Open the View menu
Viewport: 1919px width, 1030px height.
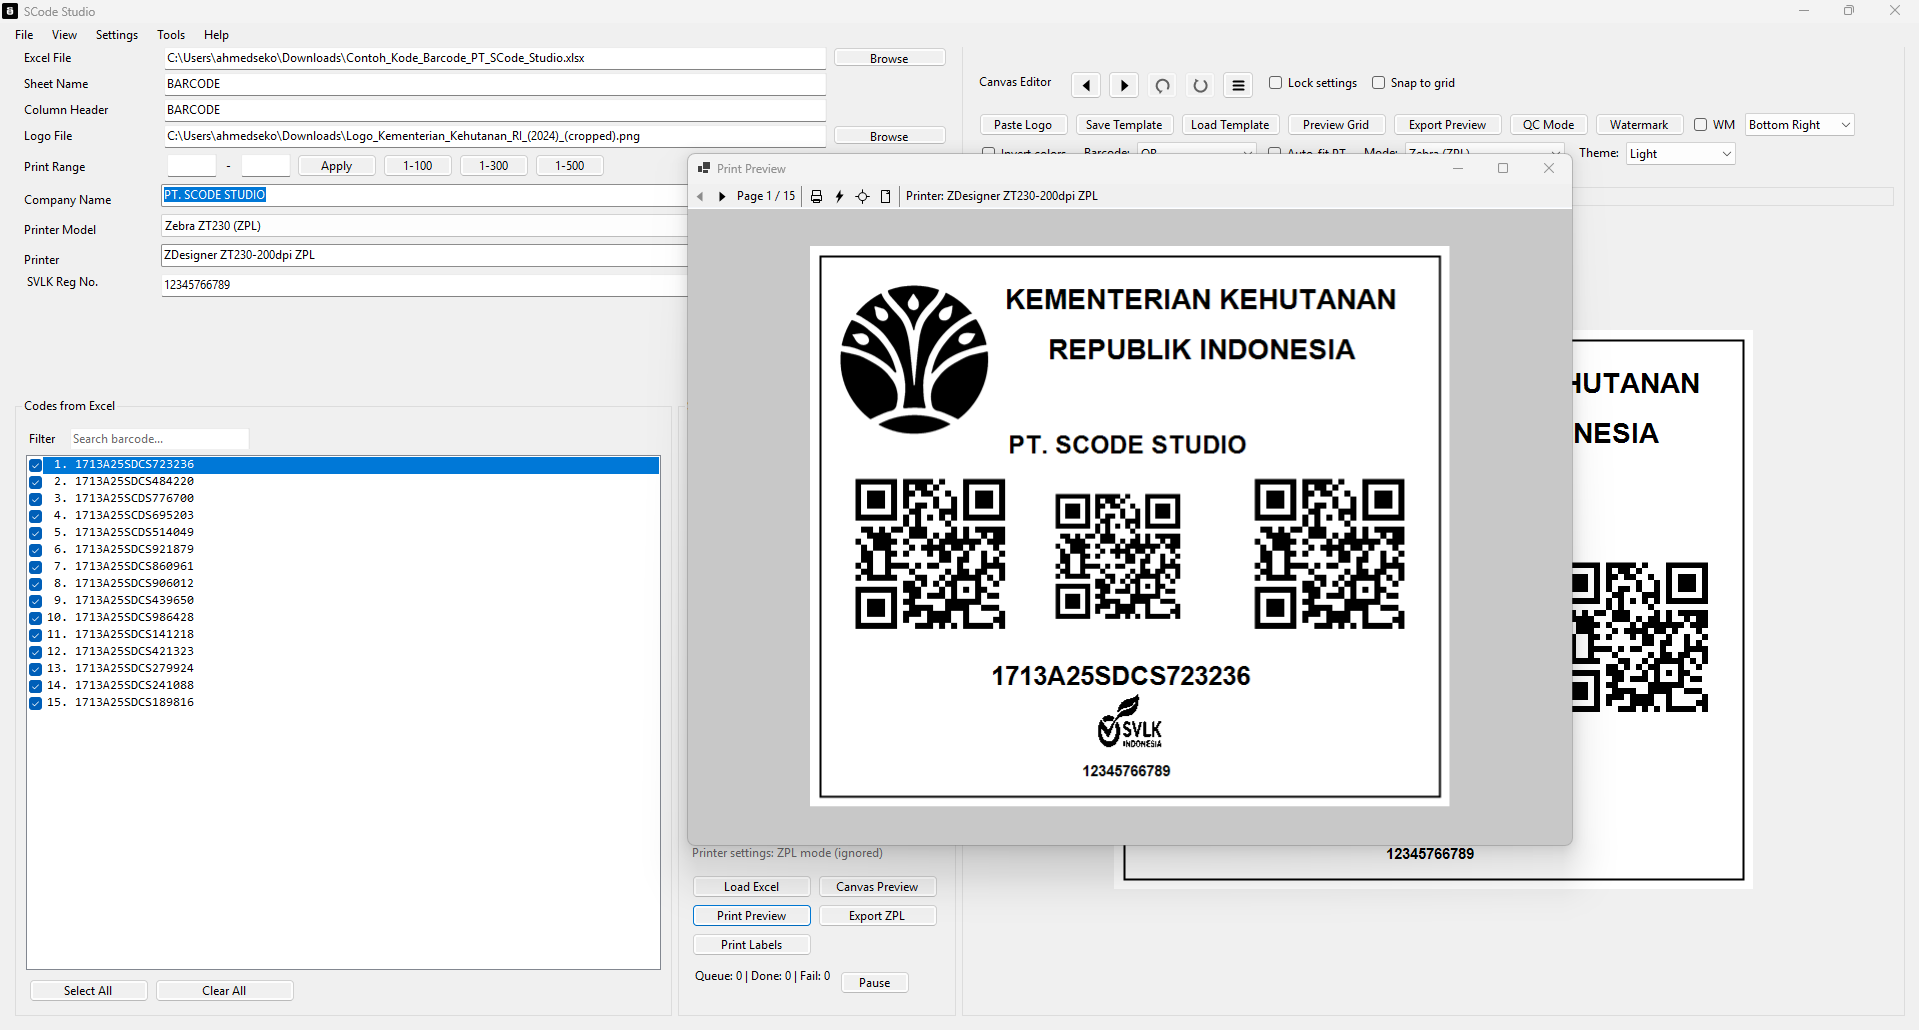coord(64,35)
